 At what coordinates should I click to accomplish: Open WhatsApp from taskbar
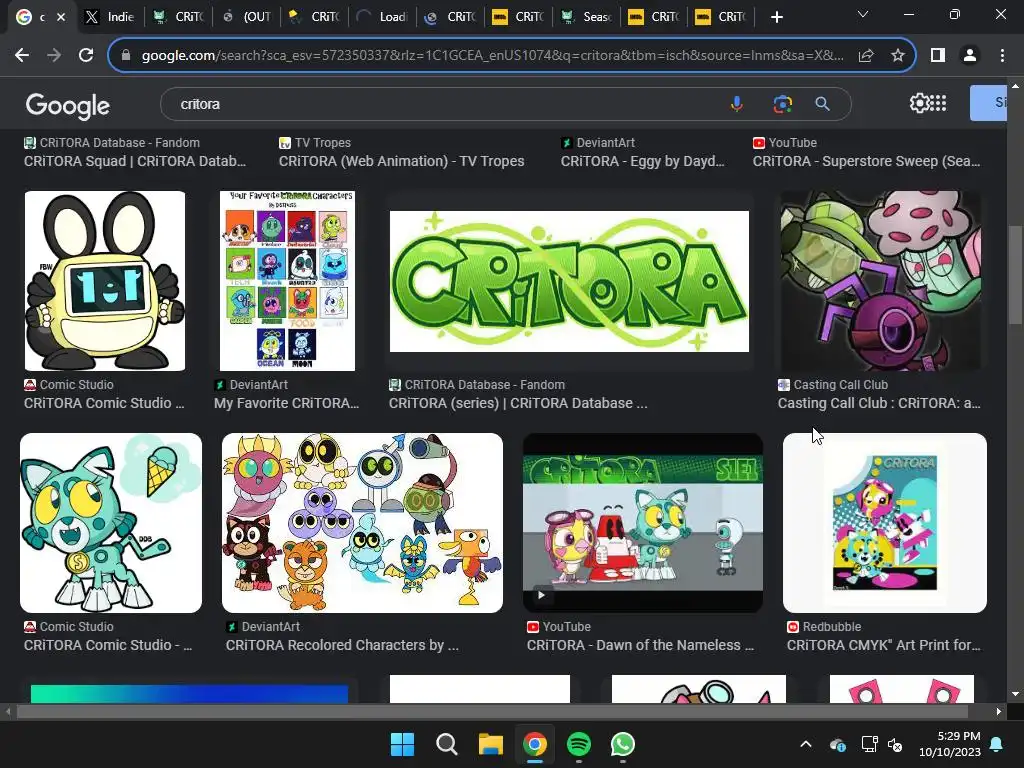622,744
